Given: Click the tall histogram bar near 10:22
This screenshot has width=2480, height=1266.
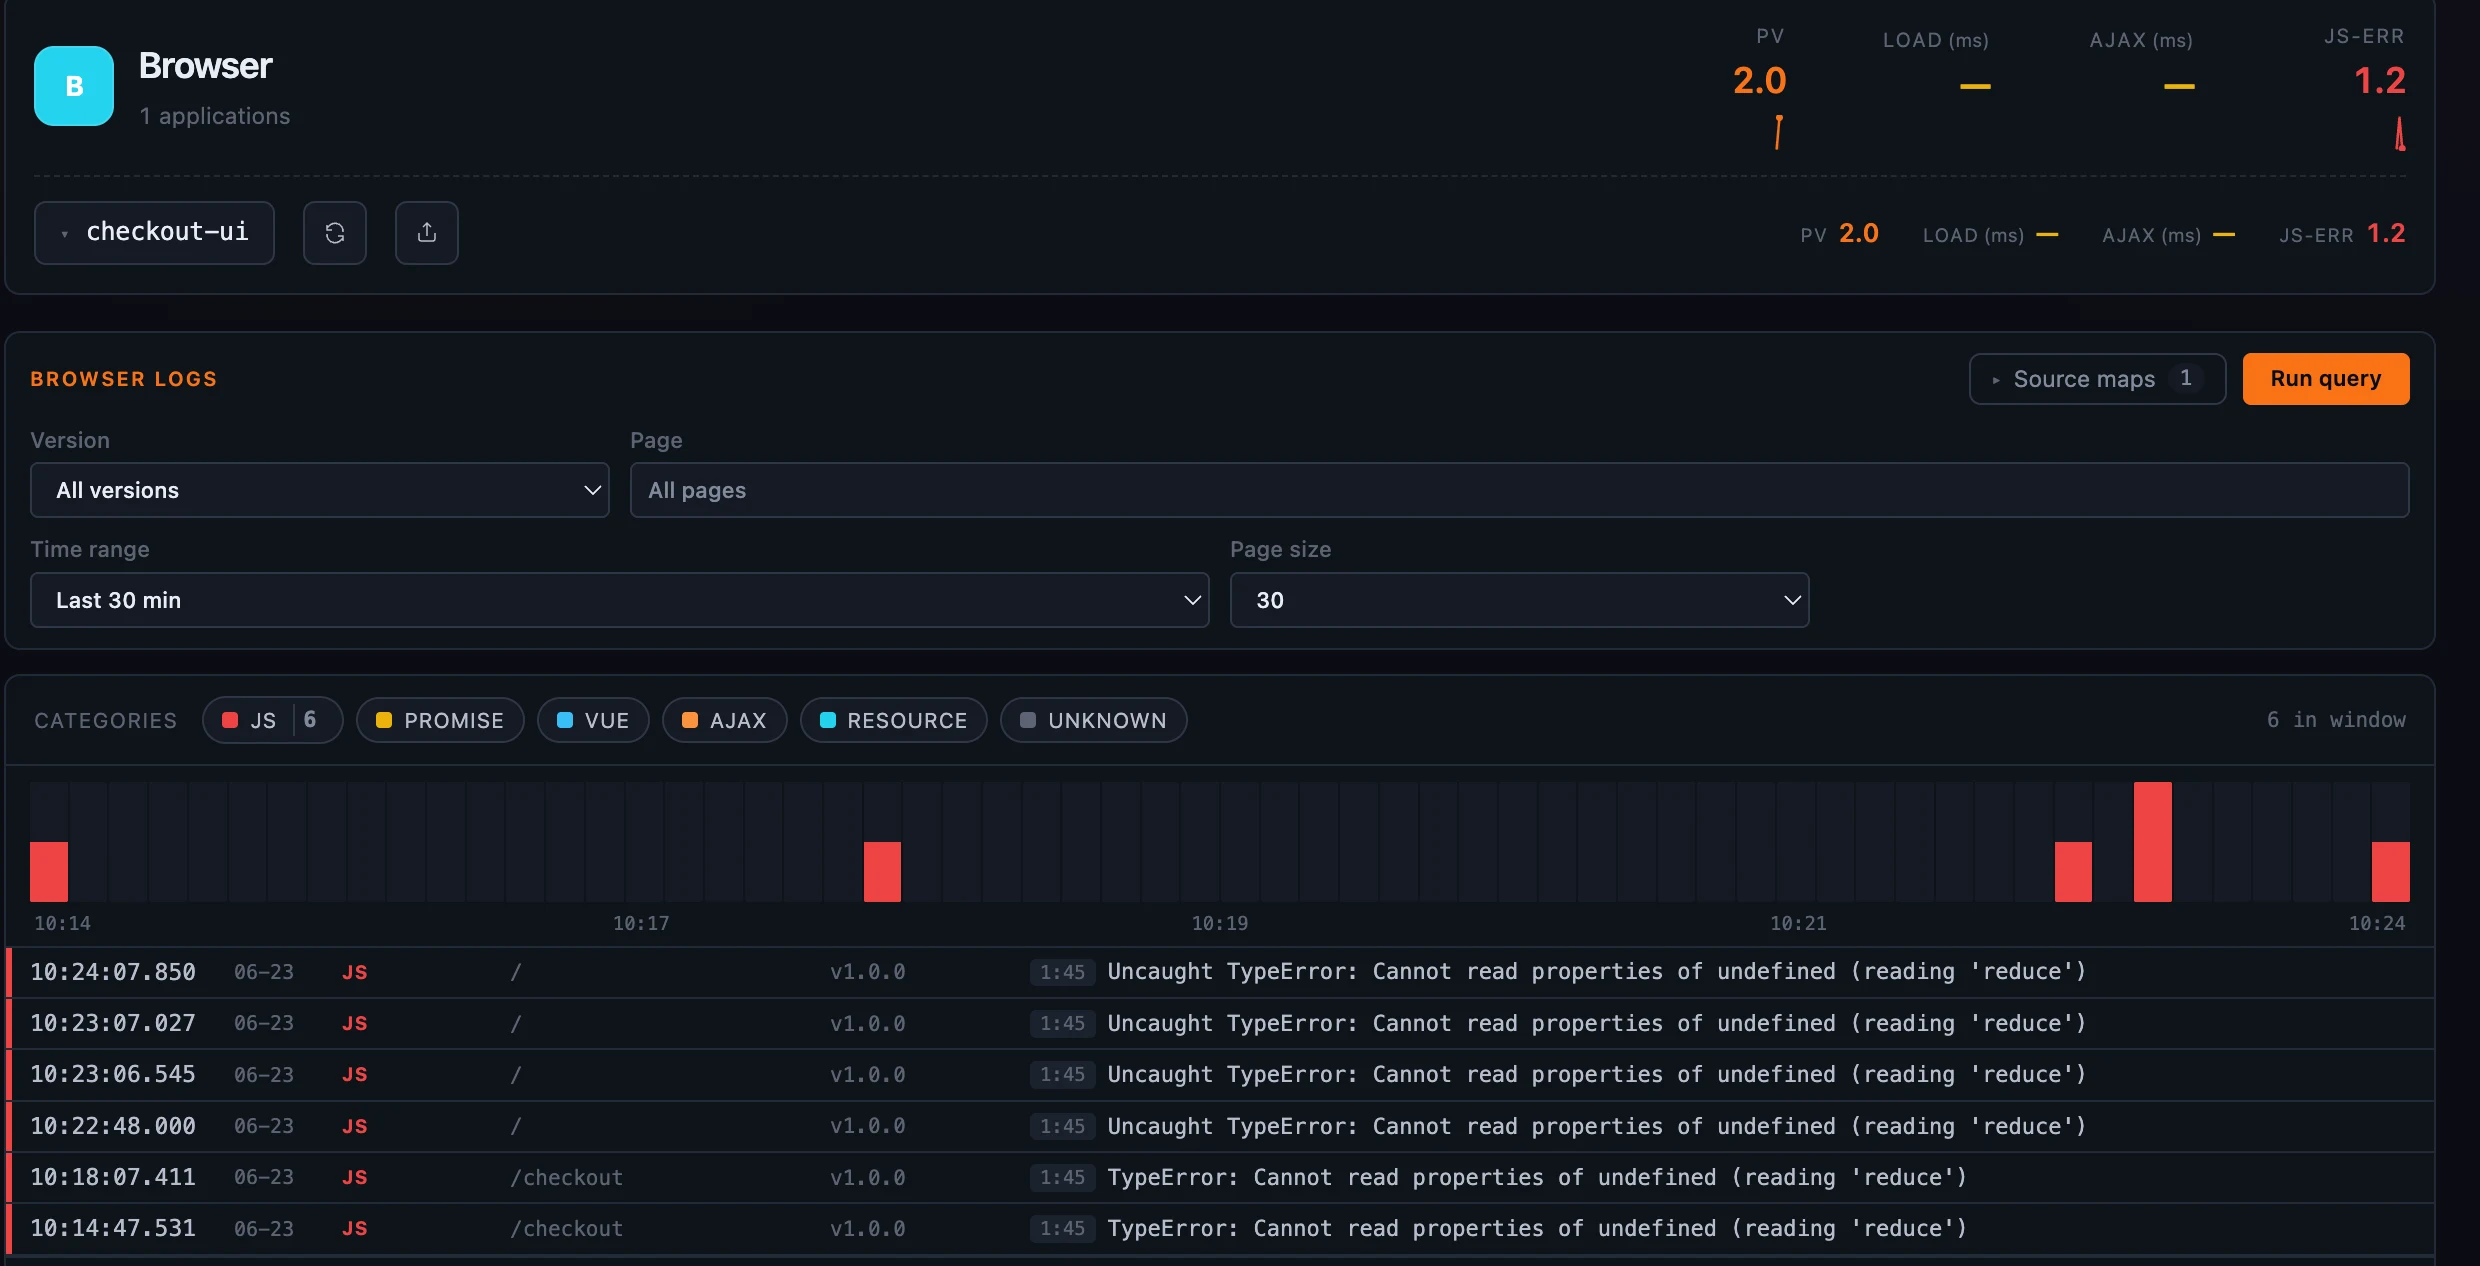Looking at the screenshot, I should click(x=2152, y=842).
